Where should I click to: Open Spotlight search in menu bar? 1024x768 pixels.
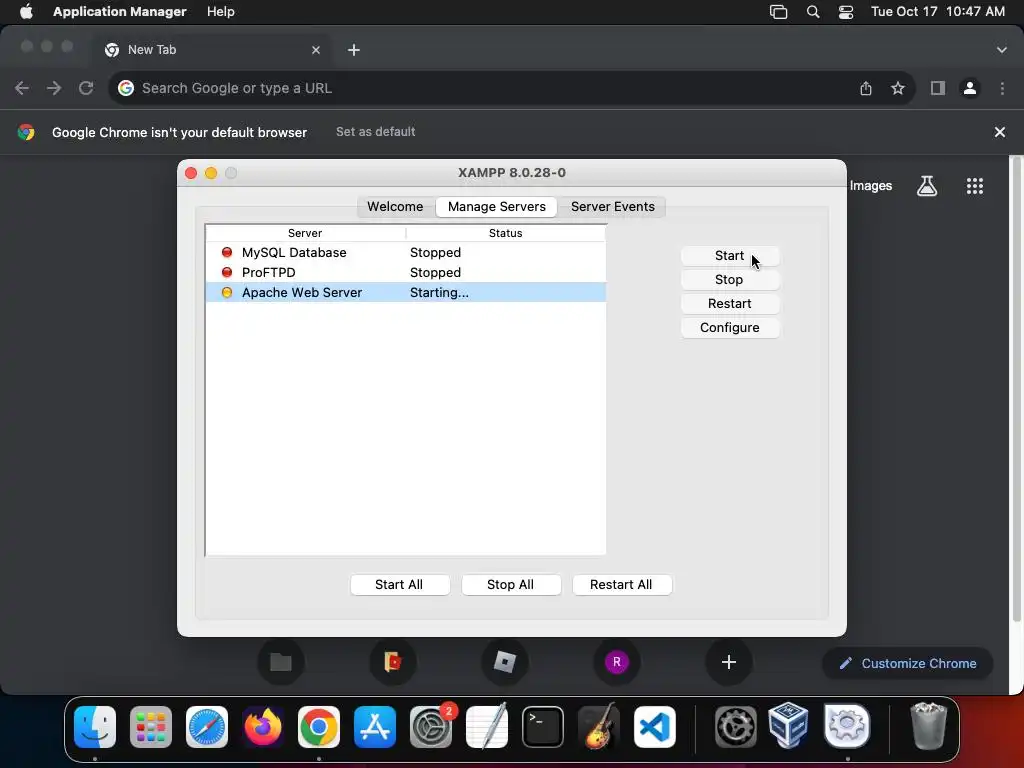pos(813,12)
